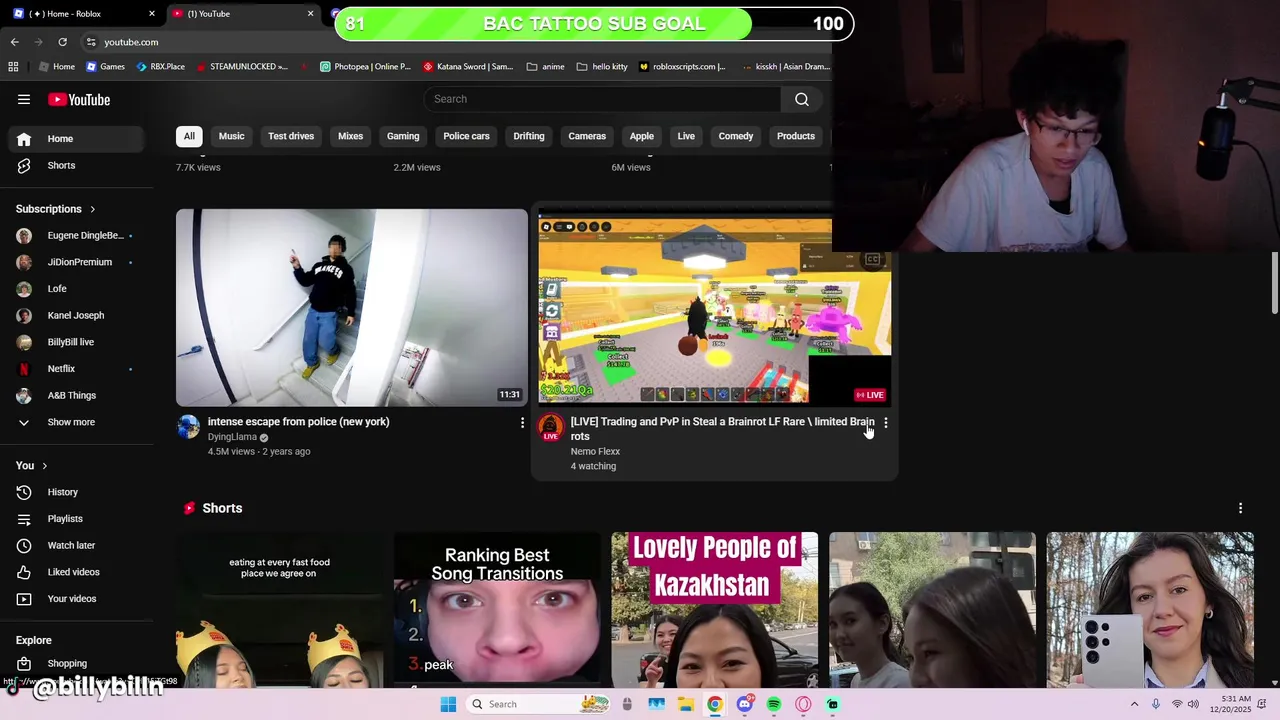Image resolution: width=1280 pixels, height=720 pixels.
Task: Select the Drifting filter chip
Action: (529, 136)
